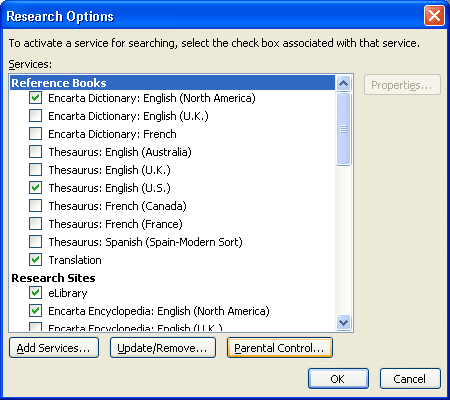
Task: Click the services list scrollbar thumb
Action: pos(343,129)
